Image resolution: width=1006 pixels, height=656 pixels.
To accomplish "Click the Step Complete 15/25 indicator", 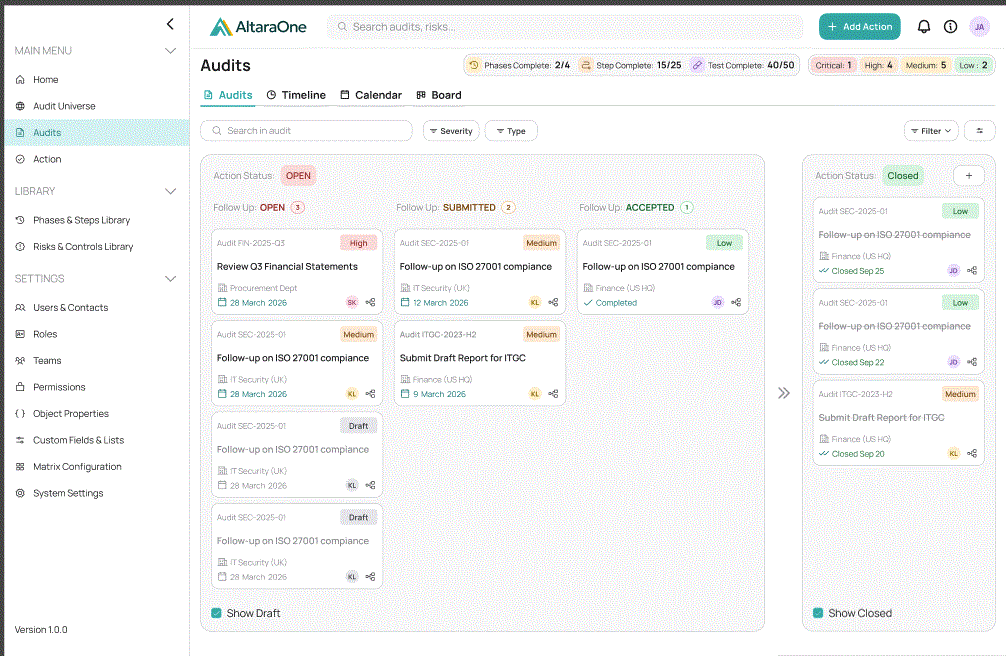I will tap(631, 65).
